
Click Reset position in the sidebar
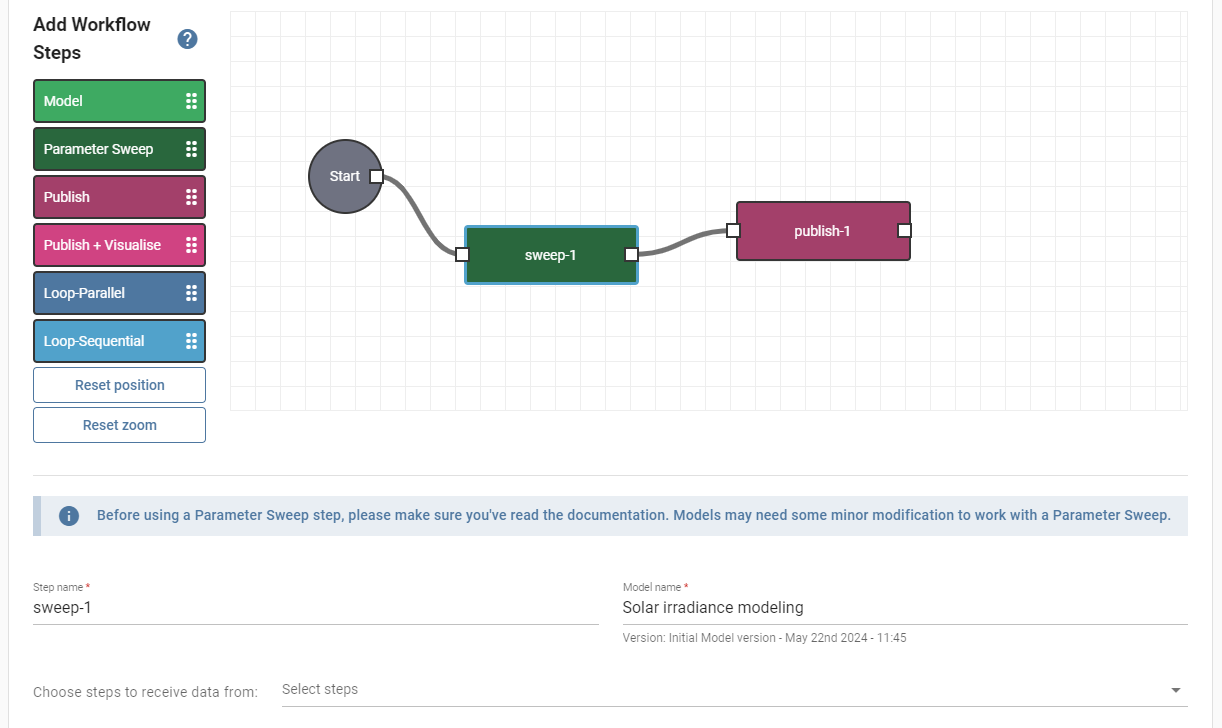[119, 384]
